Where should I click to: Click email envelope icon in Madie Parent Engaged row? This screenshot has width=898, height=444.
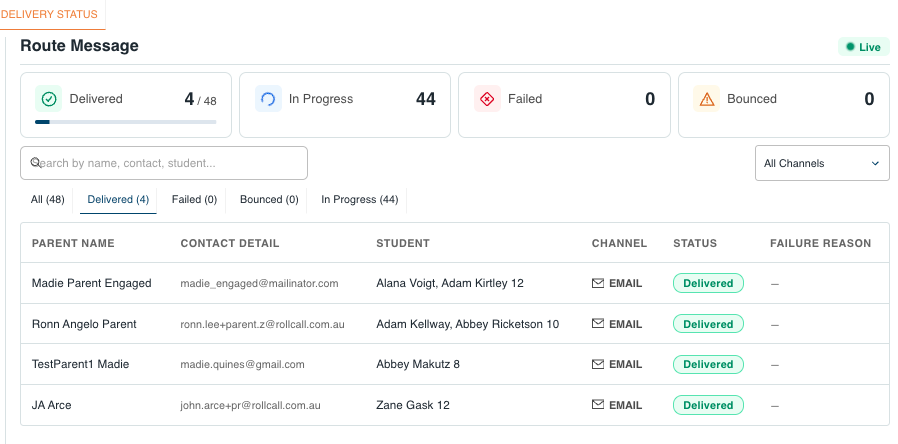598,283
